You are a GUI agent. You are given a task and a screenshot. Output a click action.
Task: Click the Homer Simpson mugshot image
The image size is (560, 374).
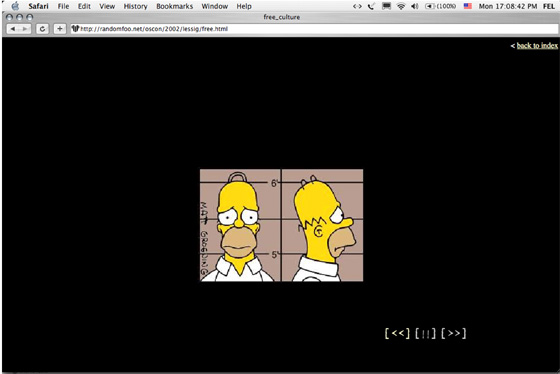[x=281, y=225]
